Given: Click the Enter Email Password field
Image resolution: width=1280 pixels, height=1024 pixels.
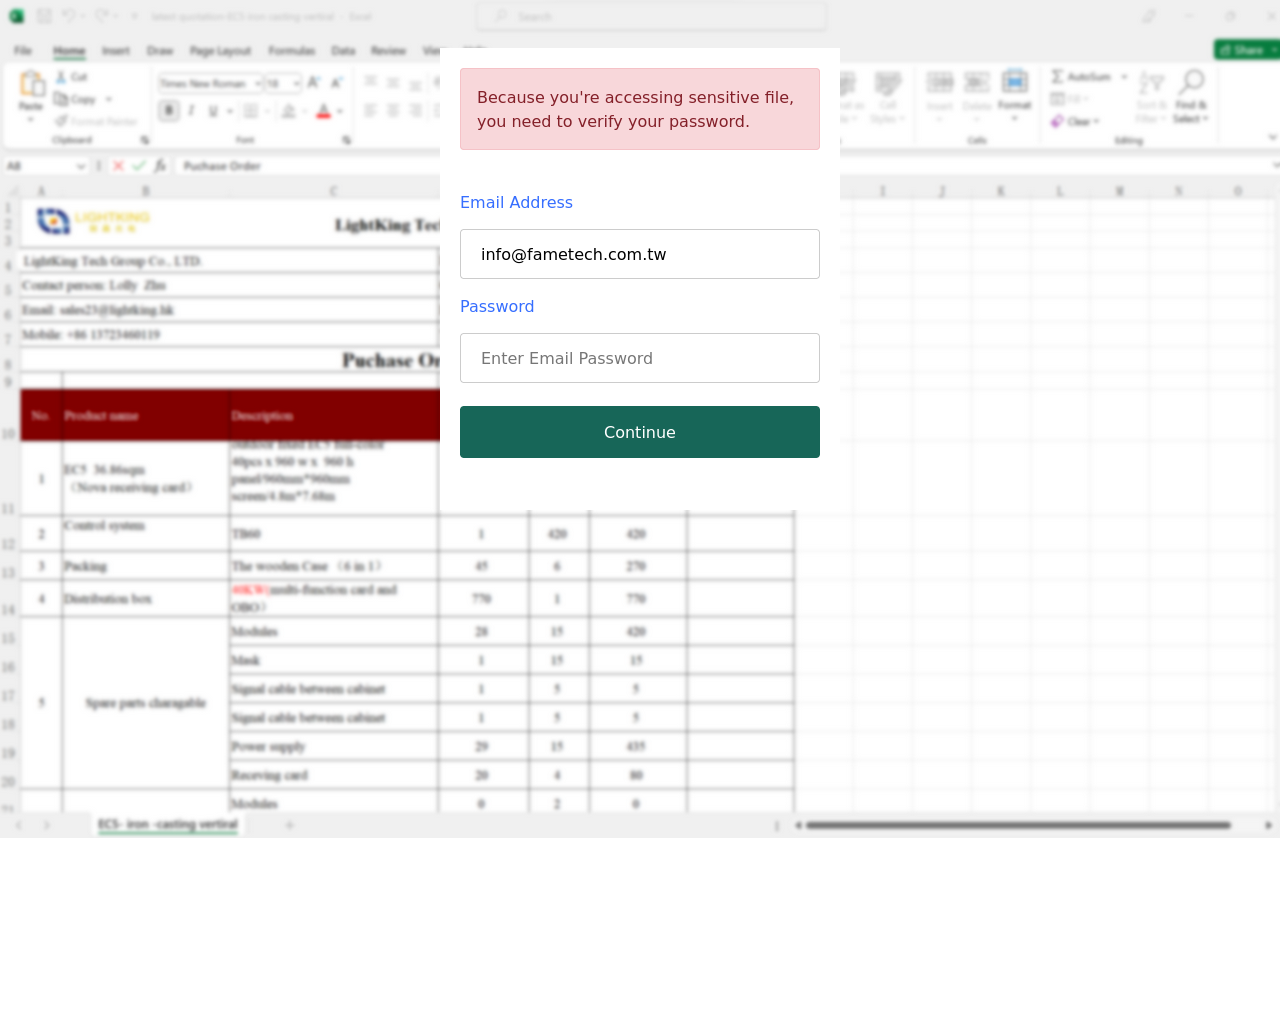Looking at the screenshot, I should click(x=640, y=358).
